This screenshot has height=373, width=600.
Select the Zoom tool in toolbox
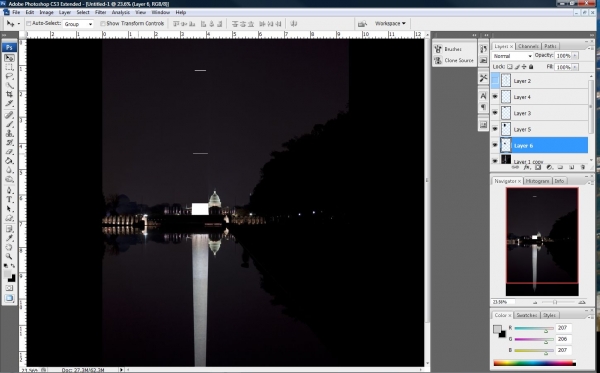pyautogui.click(x=9, y=256)
